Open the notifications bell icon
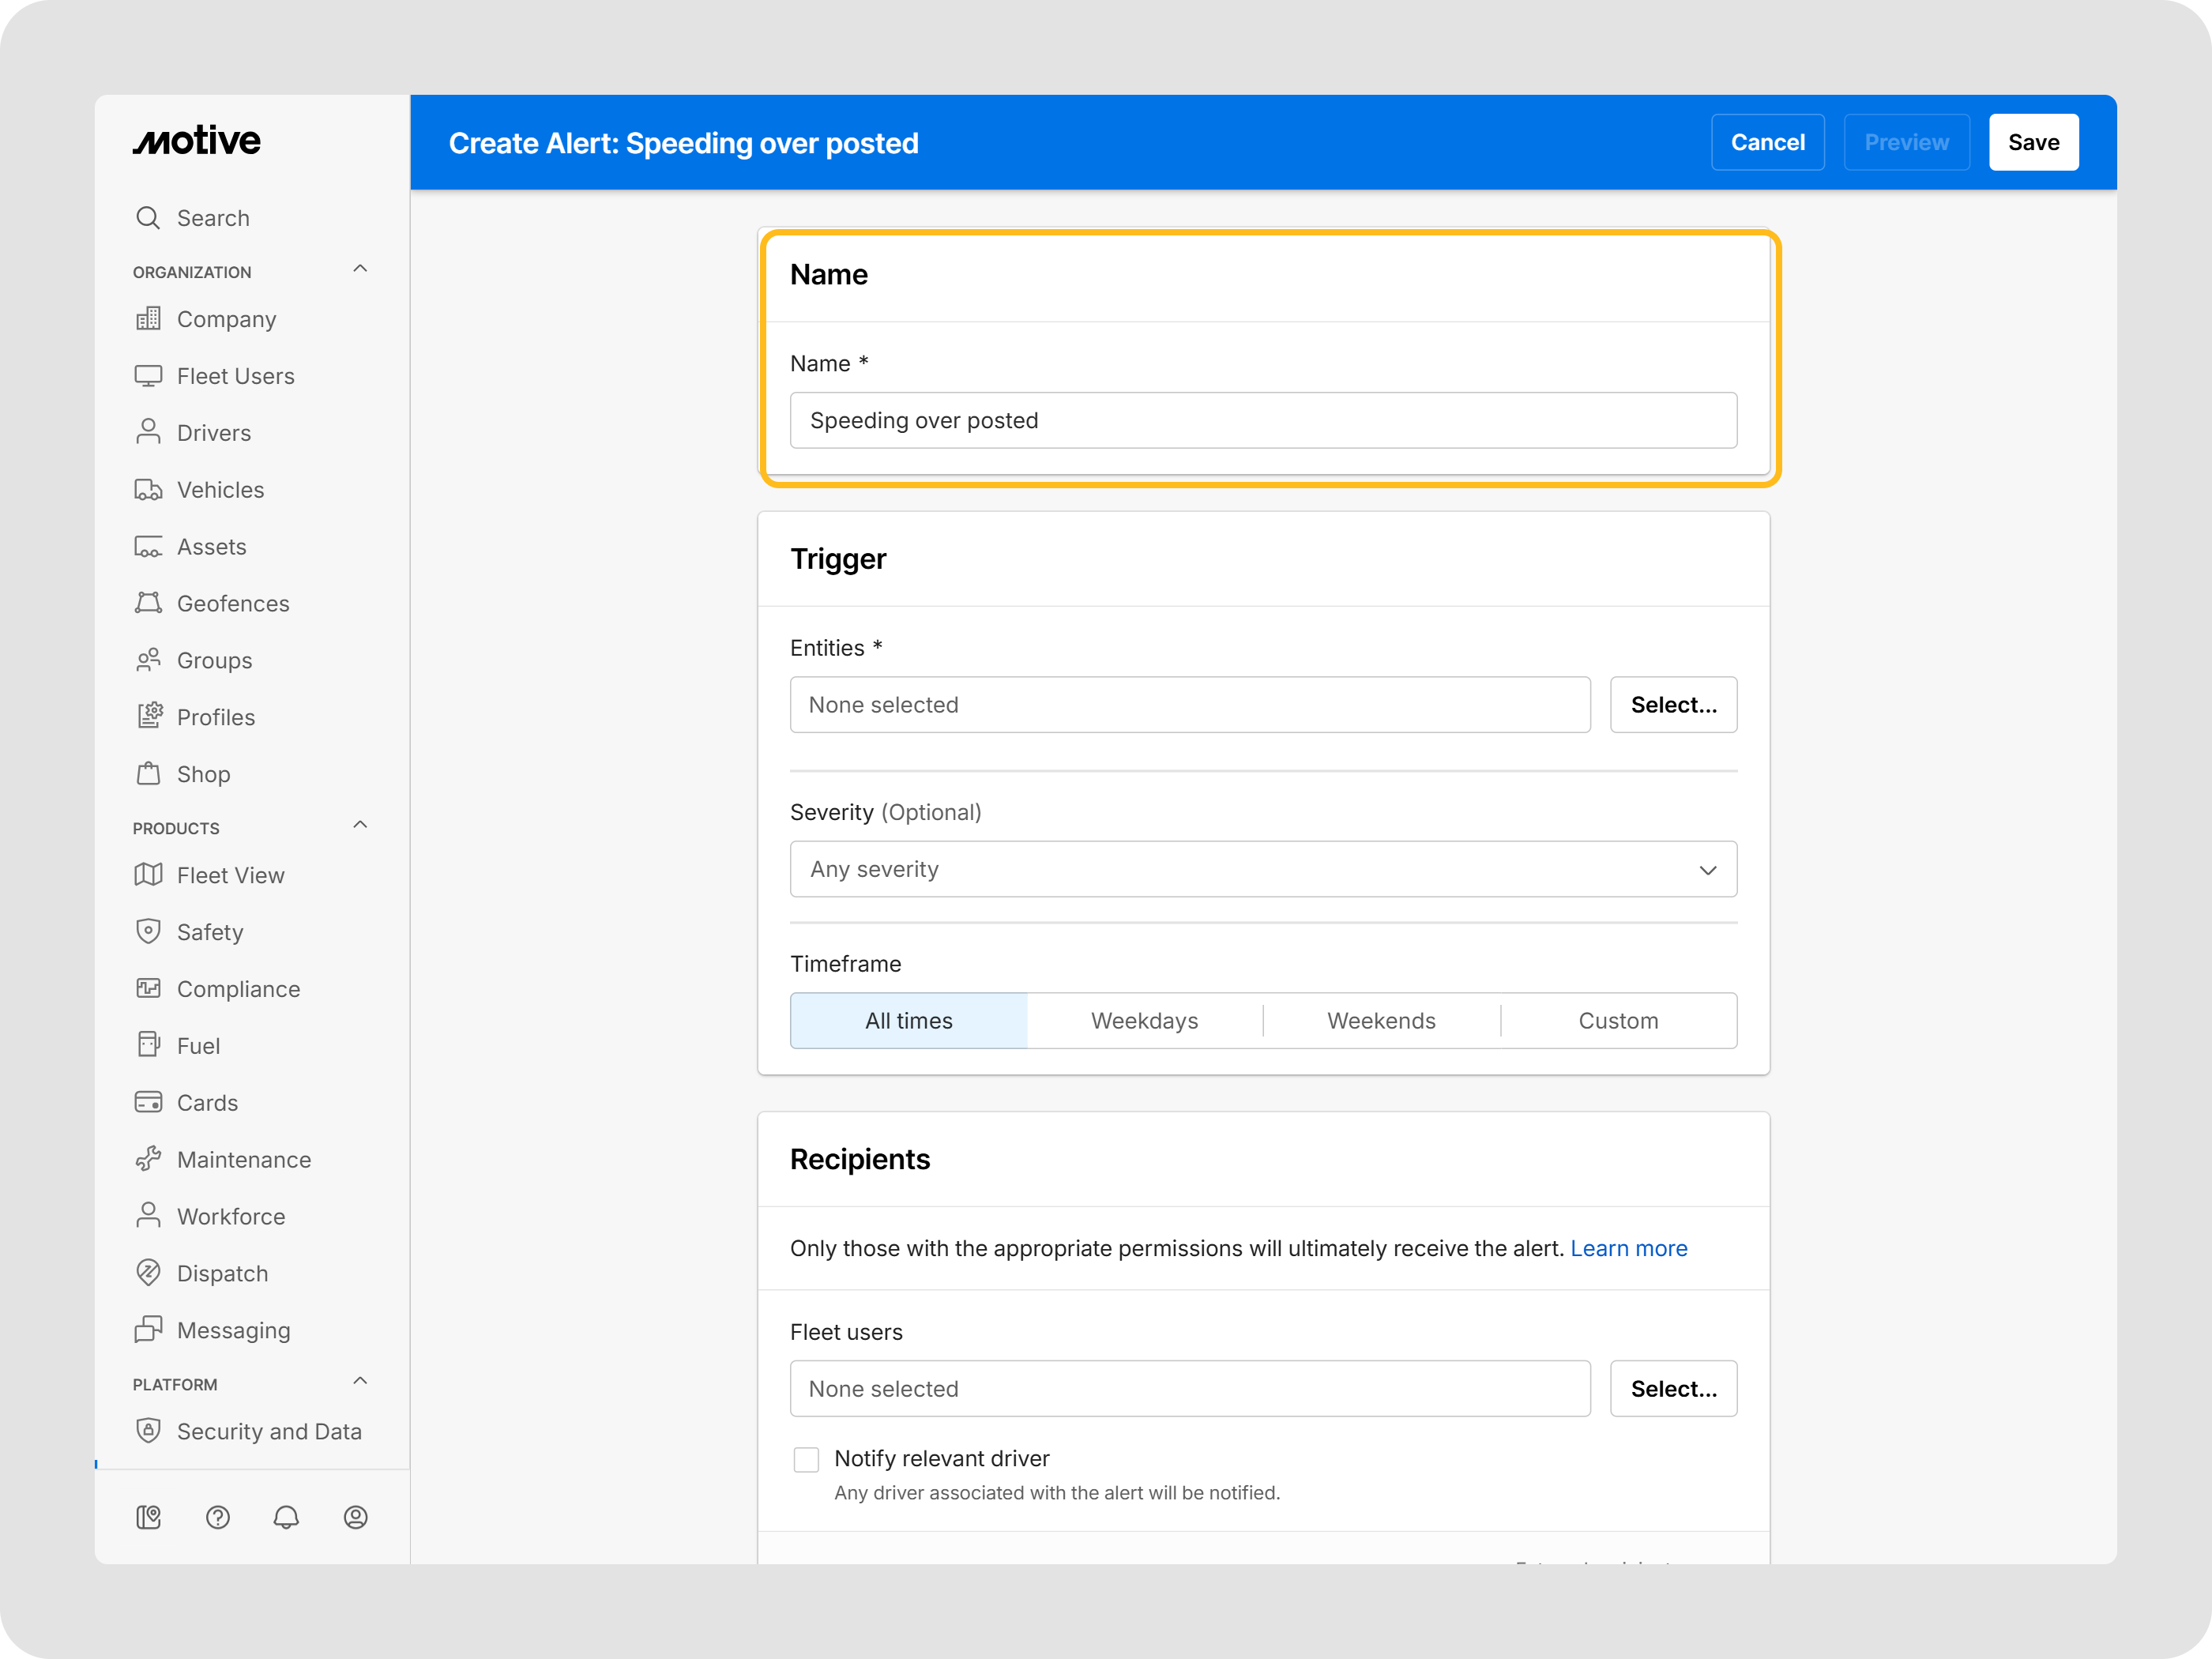The width and height of the screenshot is (2212, 1659). click(286, 1517)
